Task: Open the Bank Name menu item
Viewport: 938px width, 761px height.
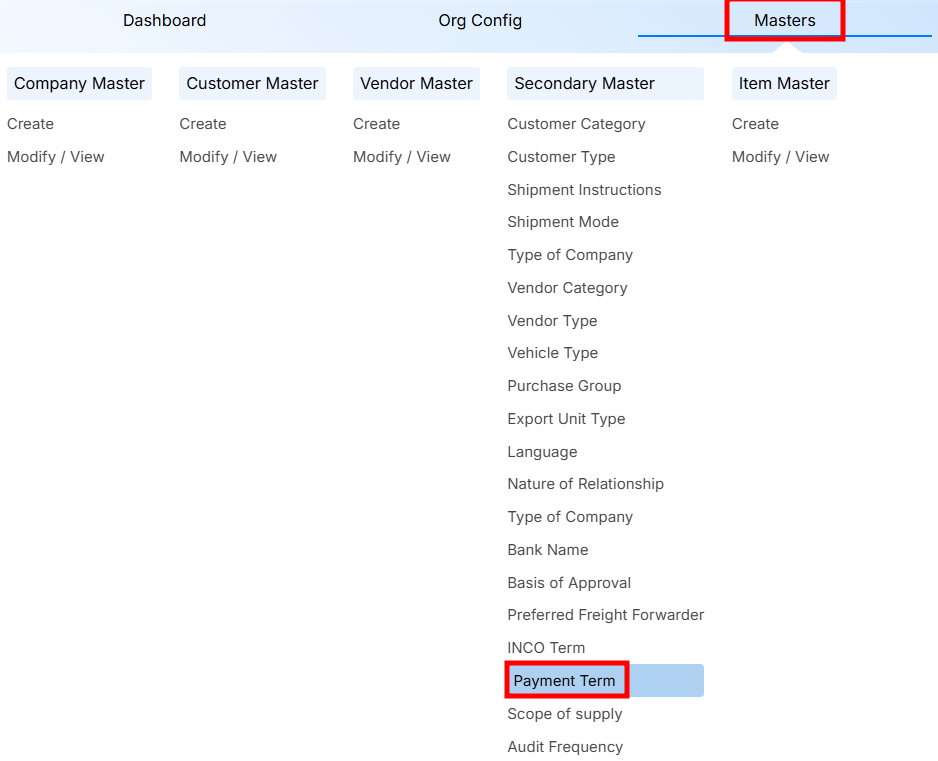Action: [547, 550]
